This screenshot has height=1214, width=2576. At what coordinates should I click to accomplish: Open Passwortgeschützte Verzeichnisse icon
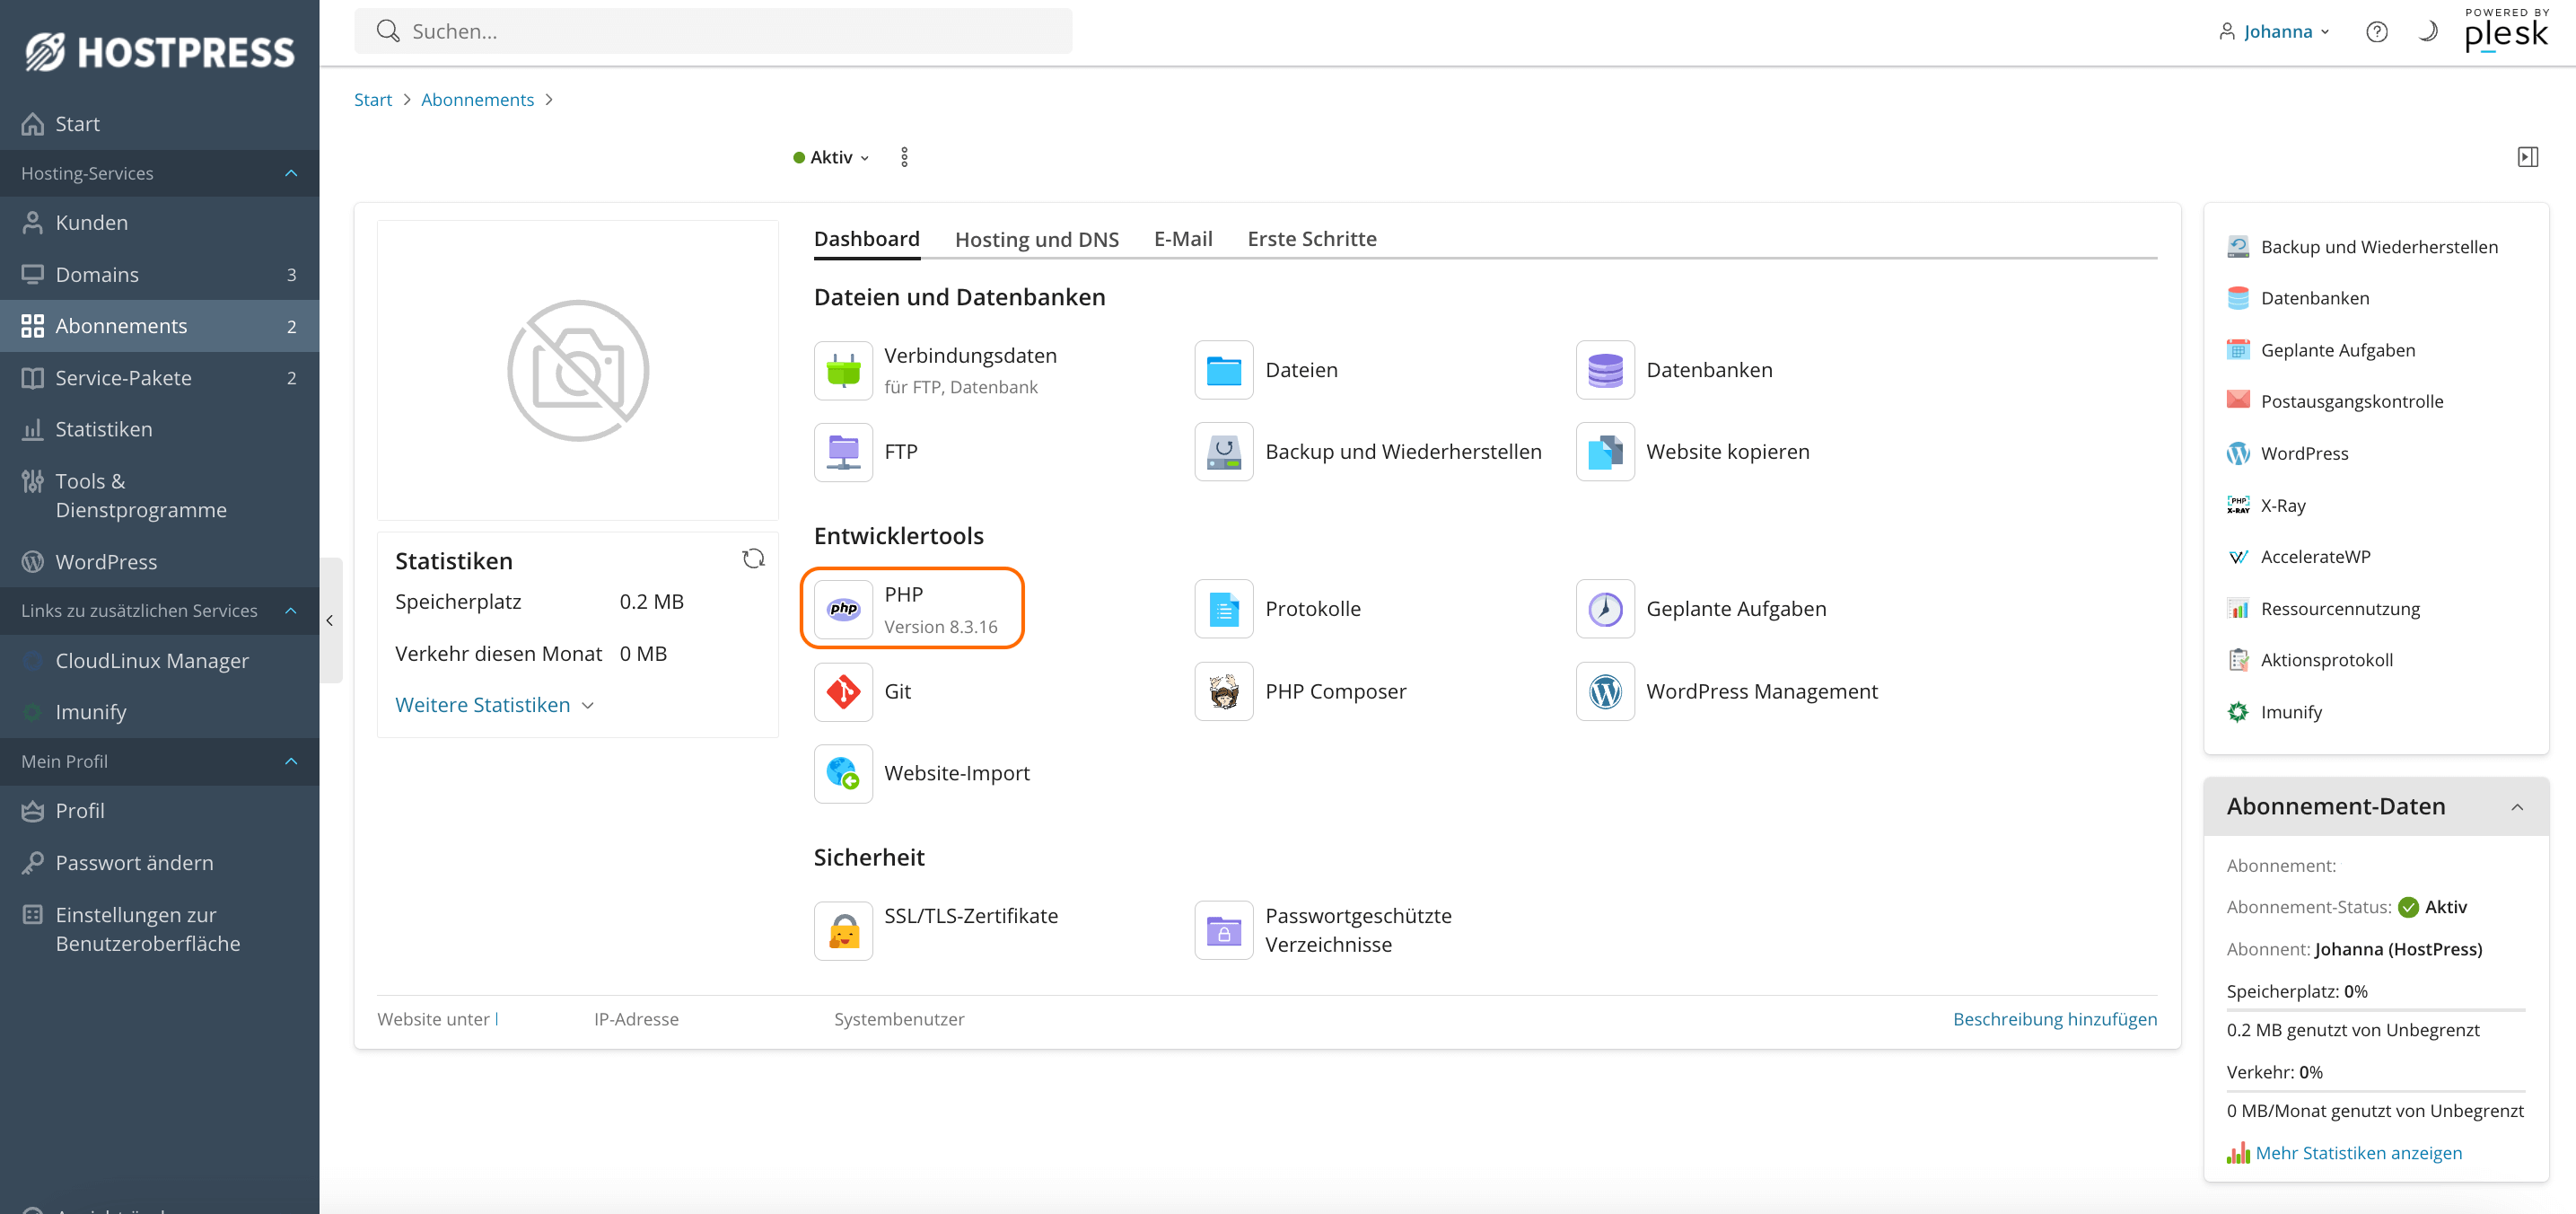[1224, 931]
